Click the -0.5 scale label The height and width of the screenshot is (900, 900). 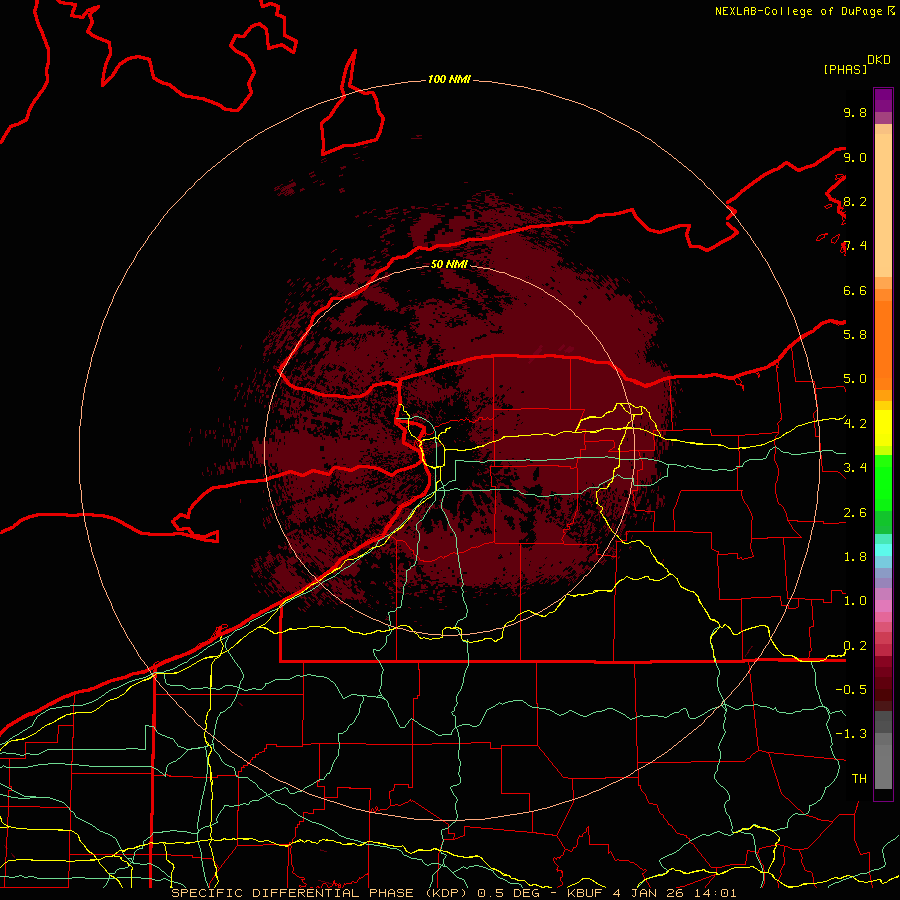click(x=851, y=690)
